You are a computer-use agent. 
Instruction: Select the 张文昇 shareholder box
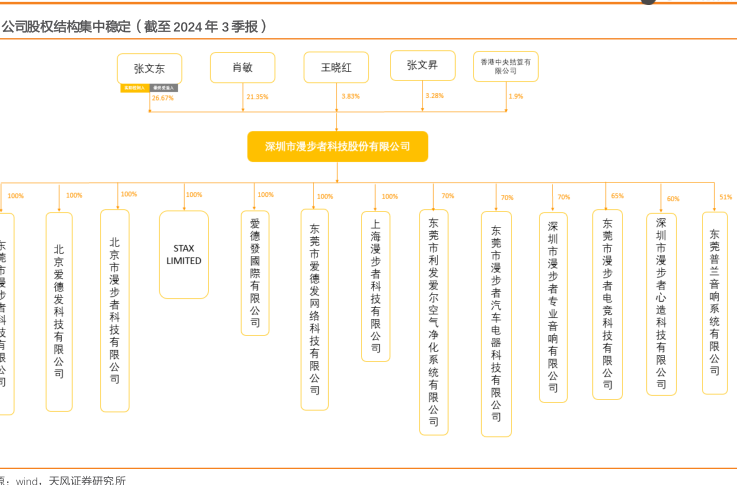[423, 65]
